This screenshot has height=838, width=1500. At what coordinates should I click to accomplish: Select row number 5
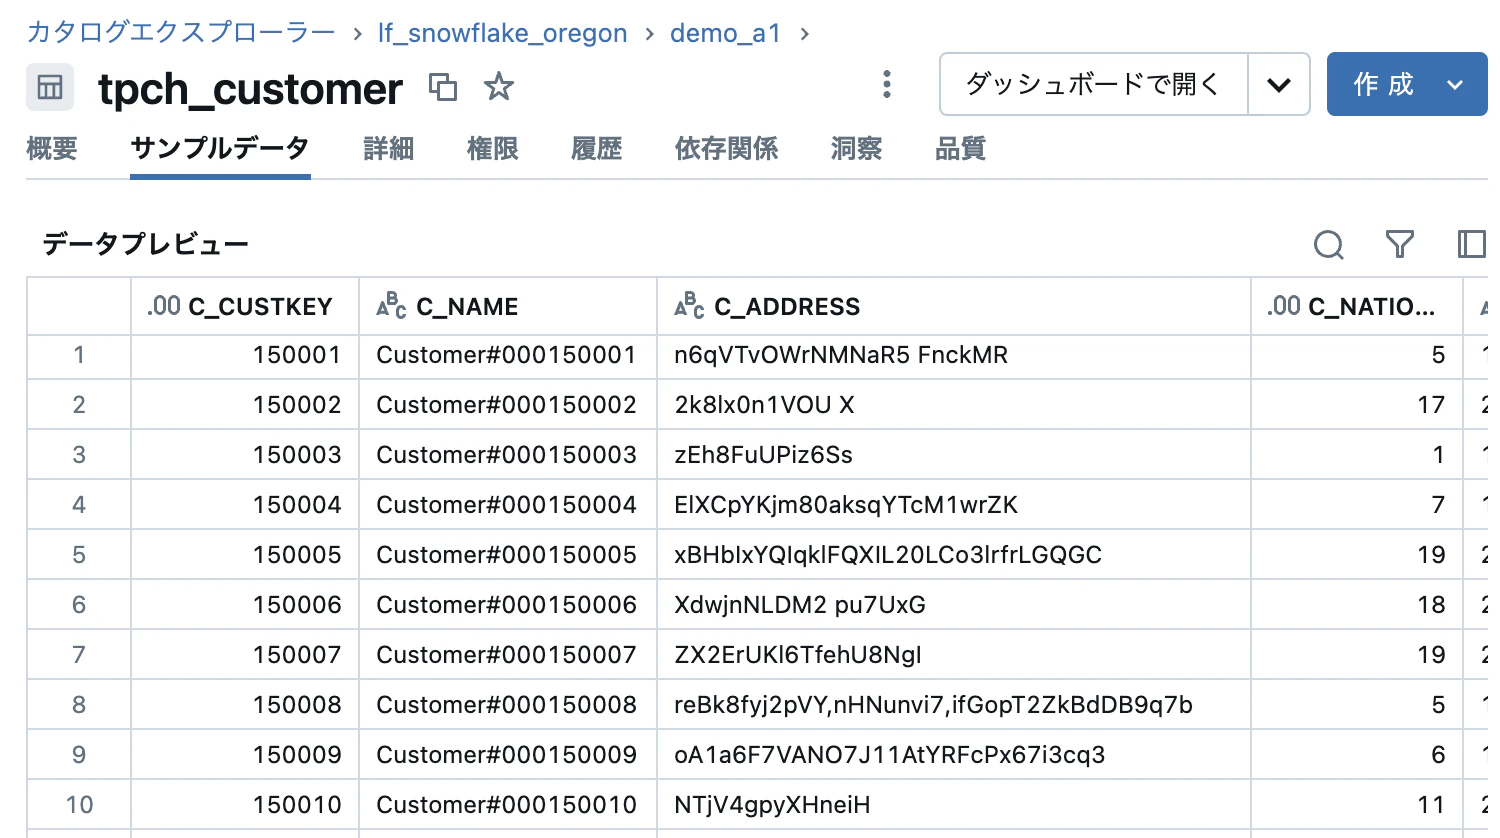coord(79,555)
